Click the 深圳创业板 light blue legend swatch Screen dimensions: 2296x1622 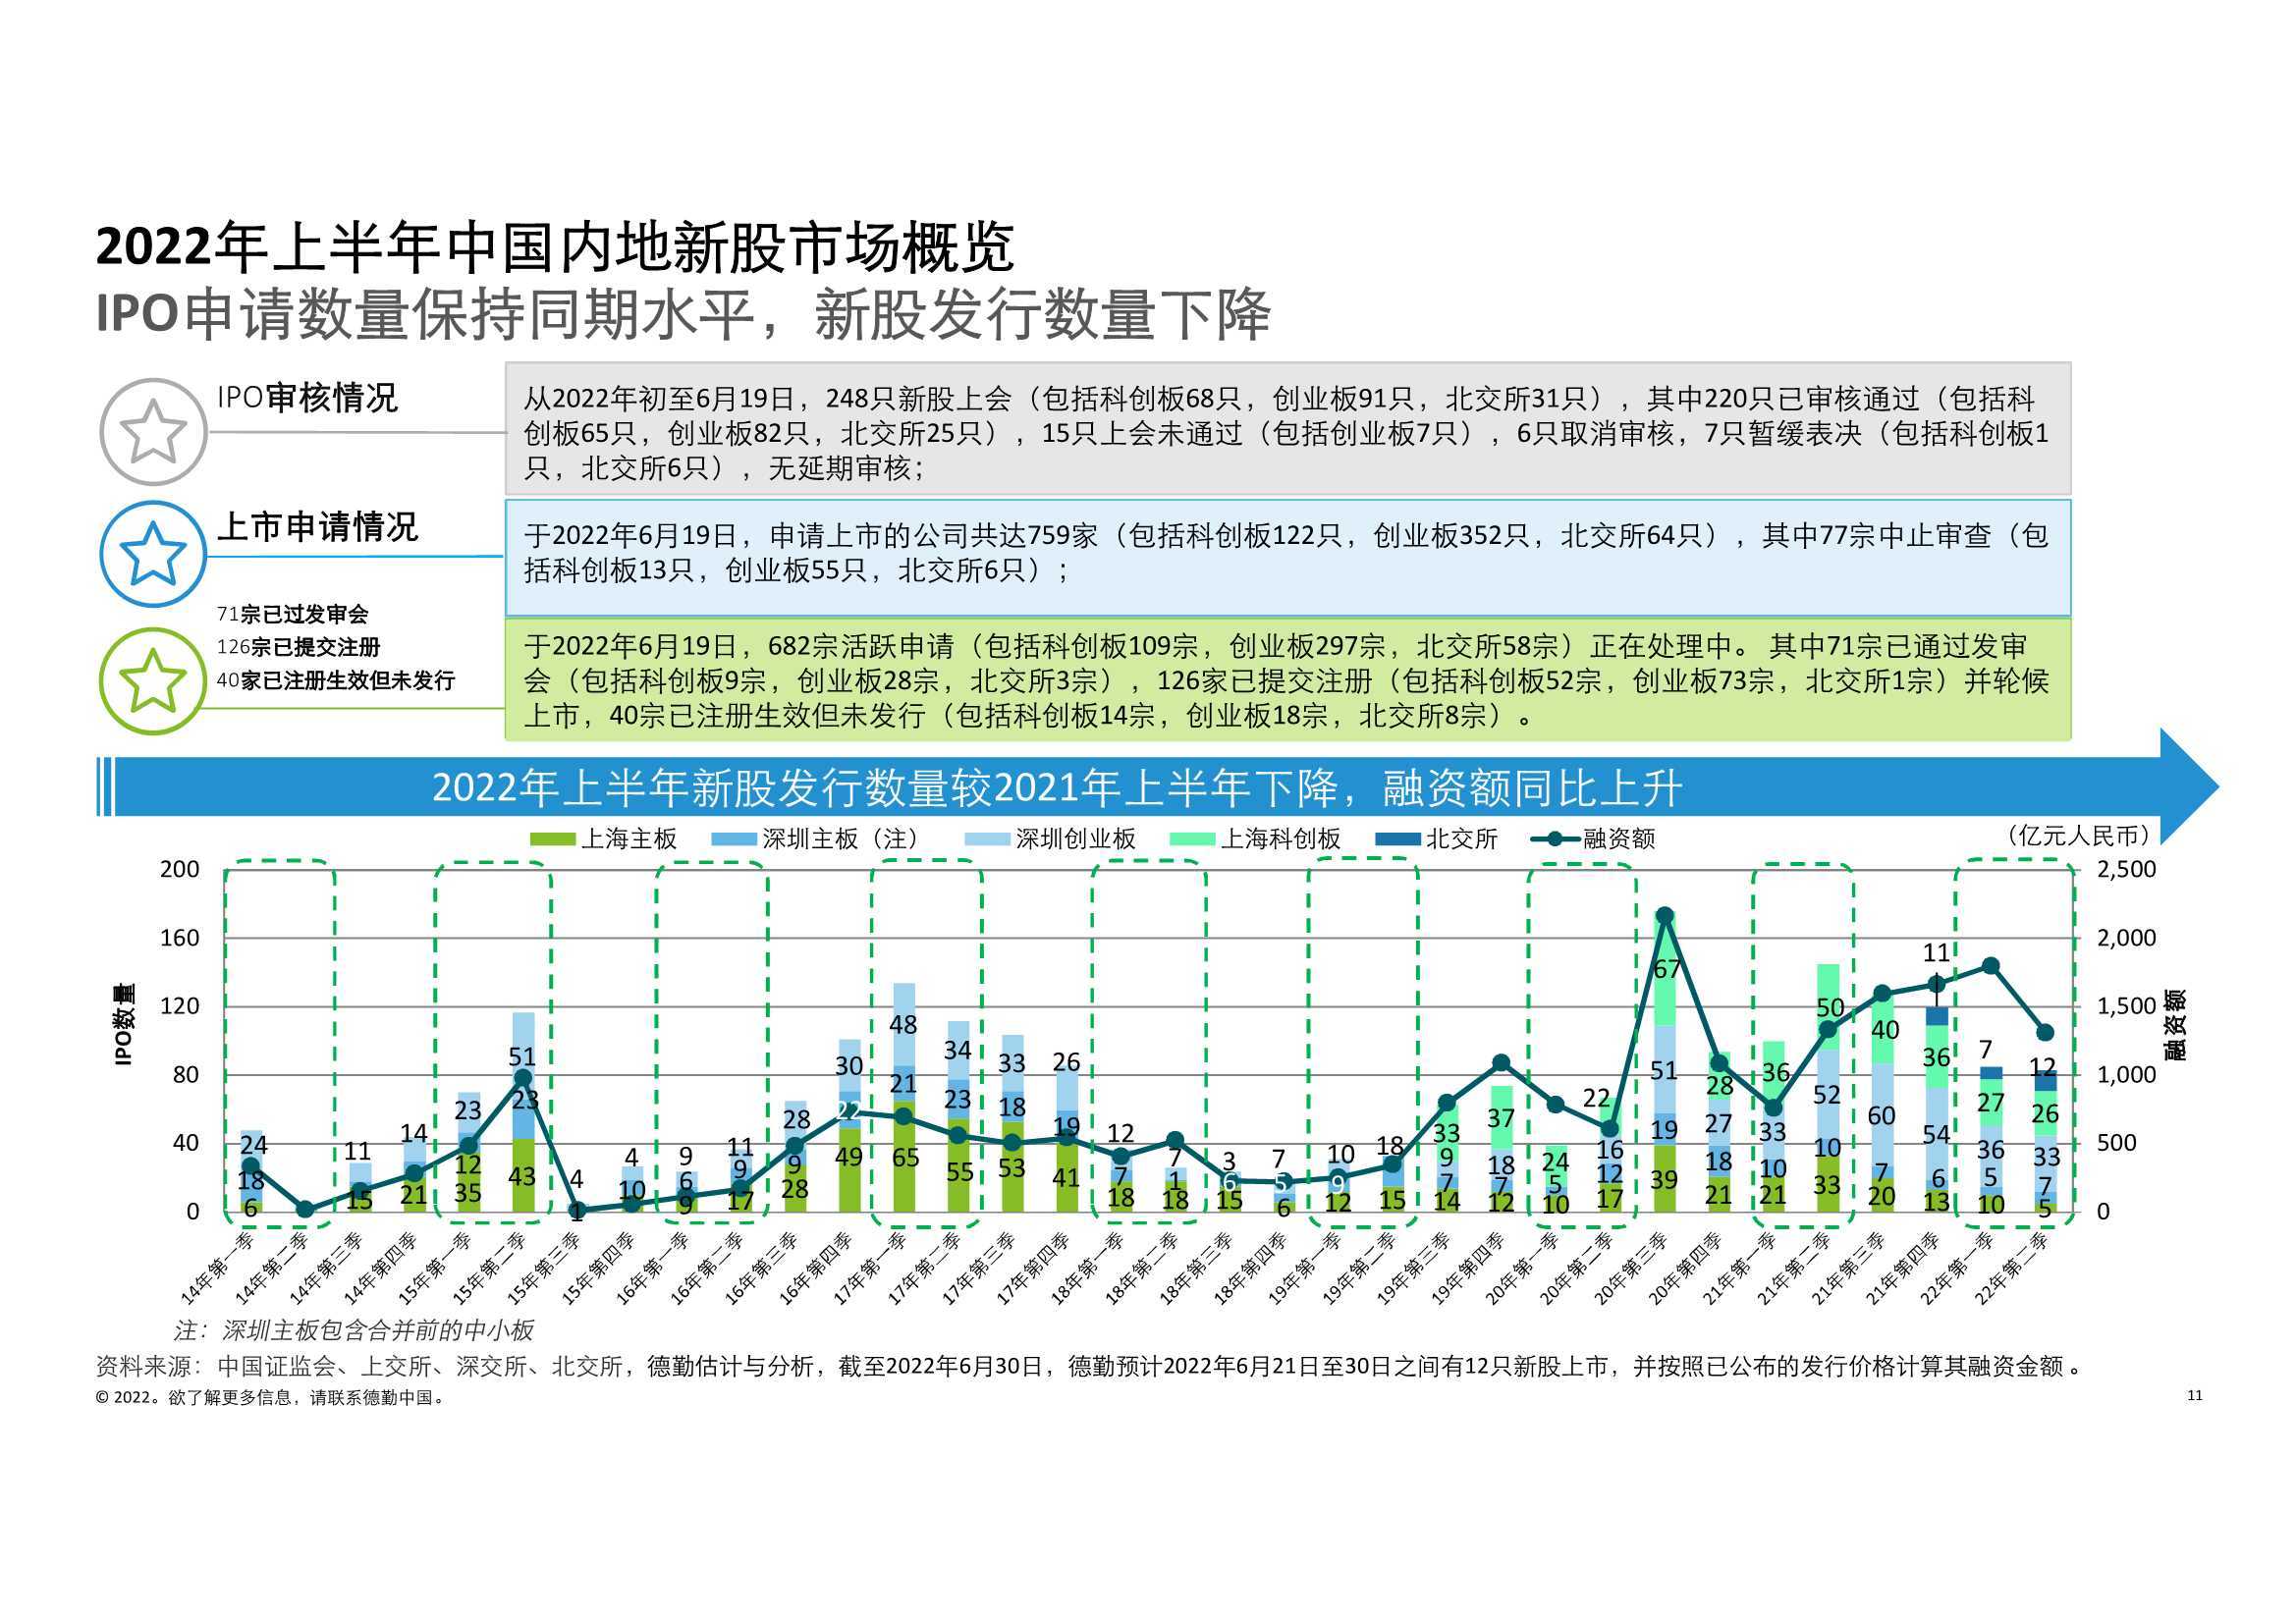point(987,839)
